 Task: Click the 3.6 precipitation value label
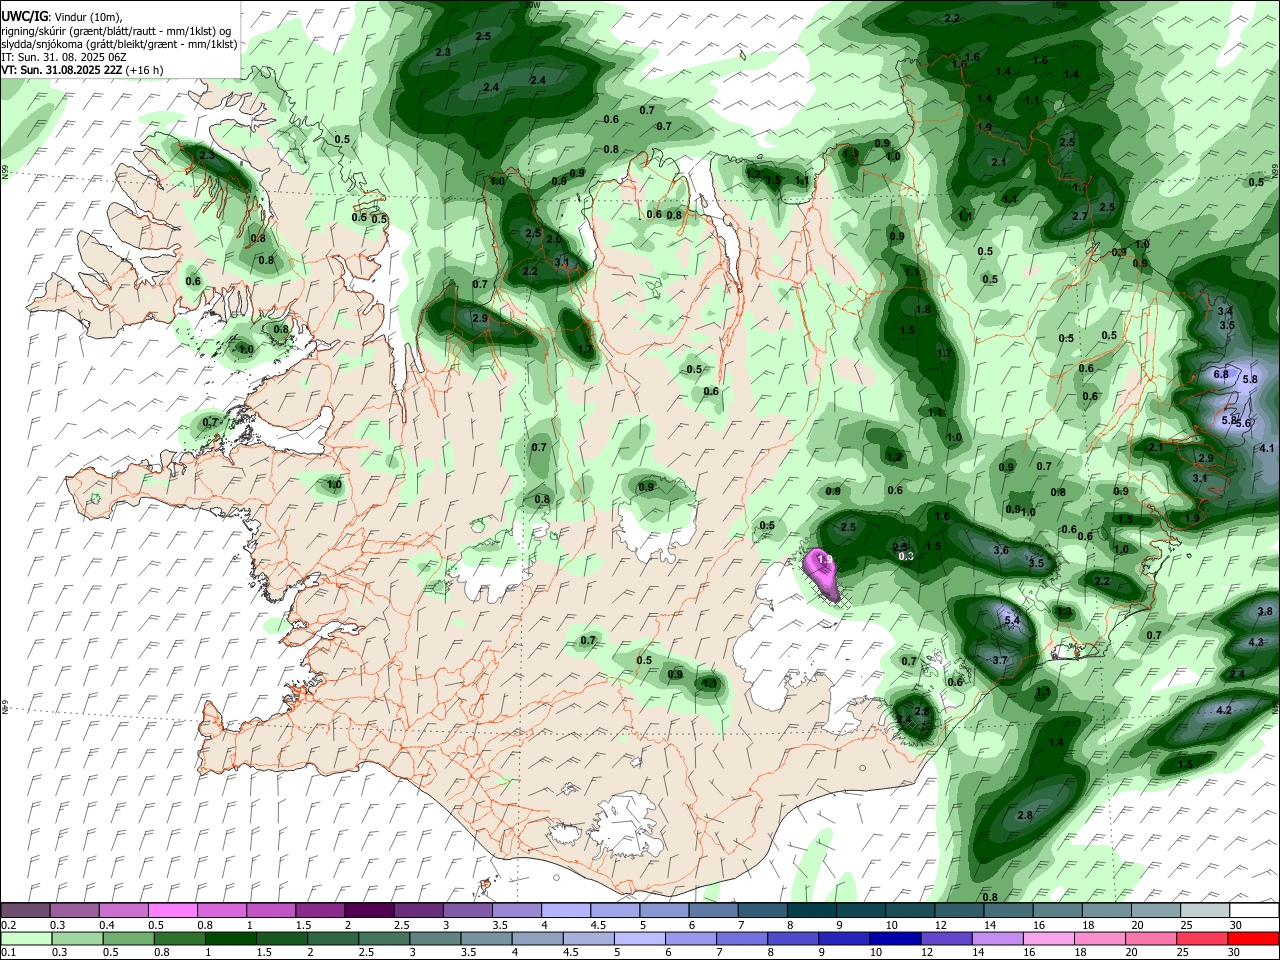click(x=1001, y=551)
